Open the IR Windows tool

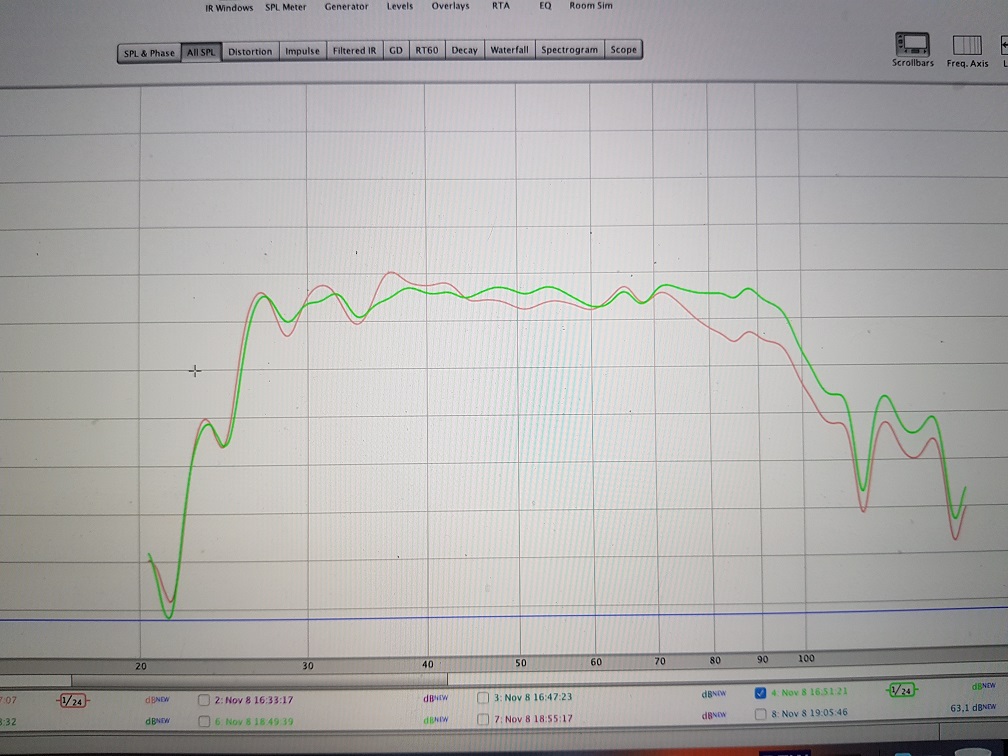pos(229,7)
